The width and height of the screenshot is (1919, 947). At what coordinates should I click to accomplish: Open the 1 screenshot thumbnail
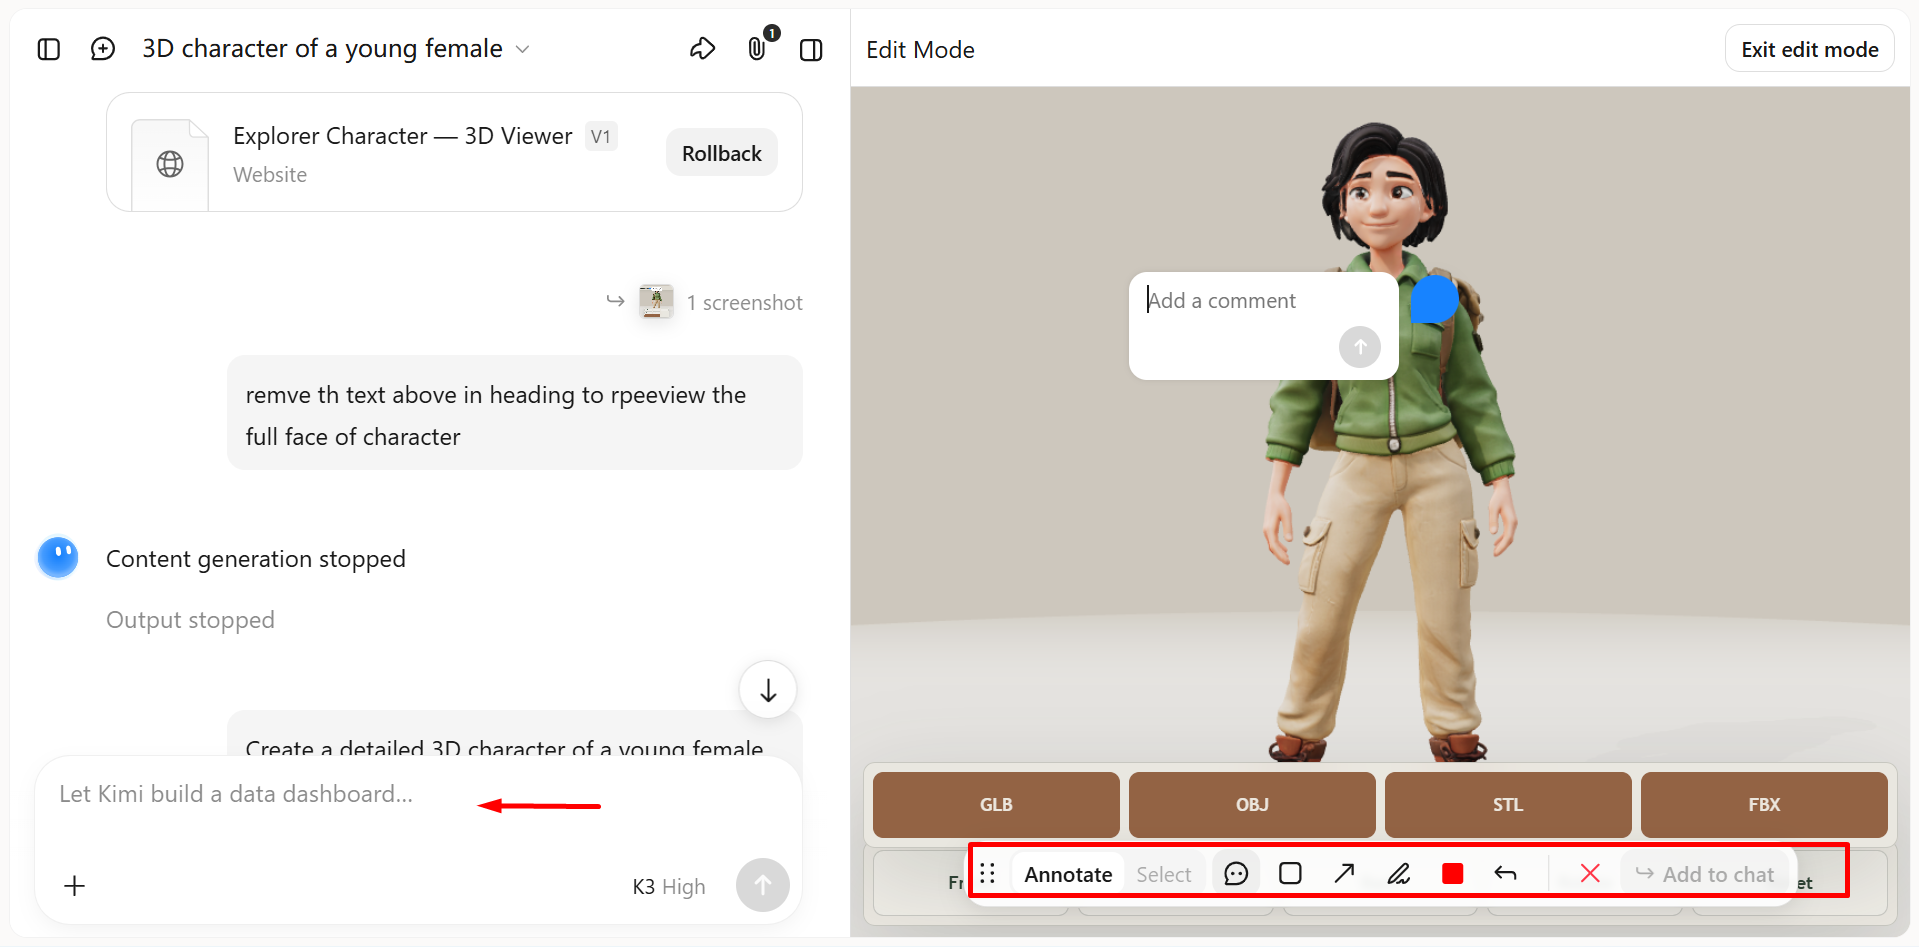(656, 301)
